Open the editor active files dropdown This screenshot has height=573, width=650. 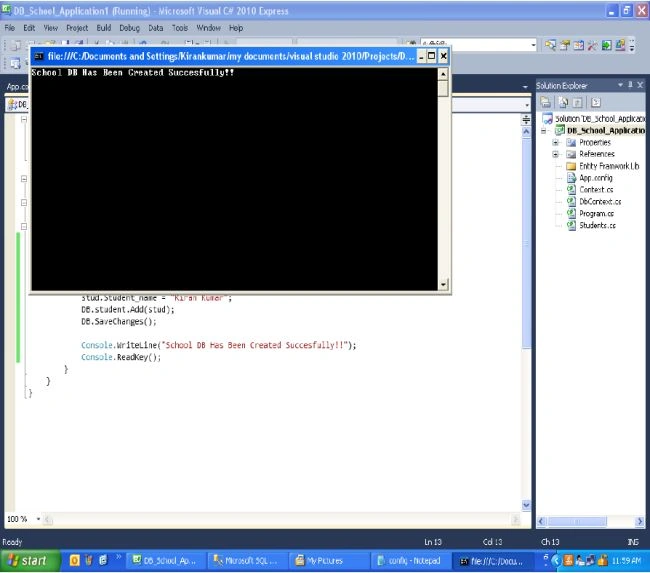pyautogui.click(x=525, y=87)
